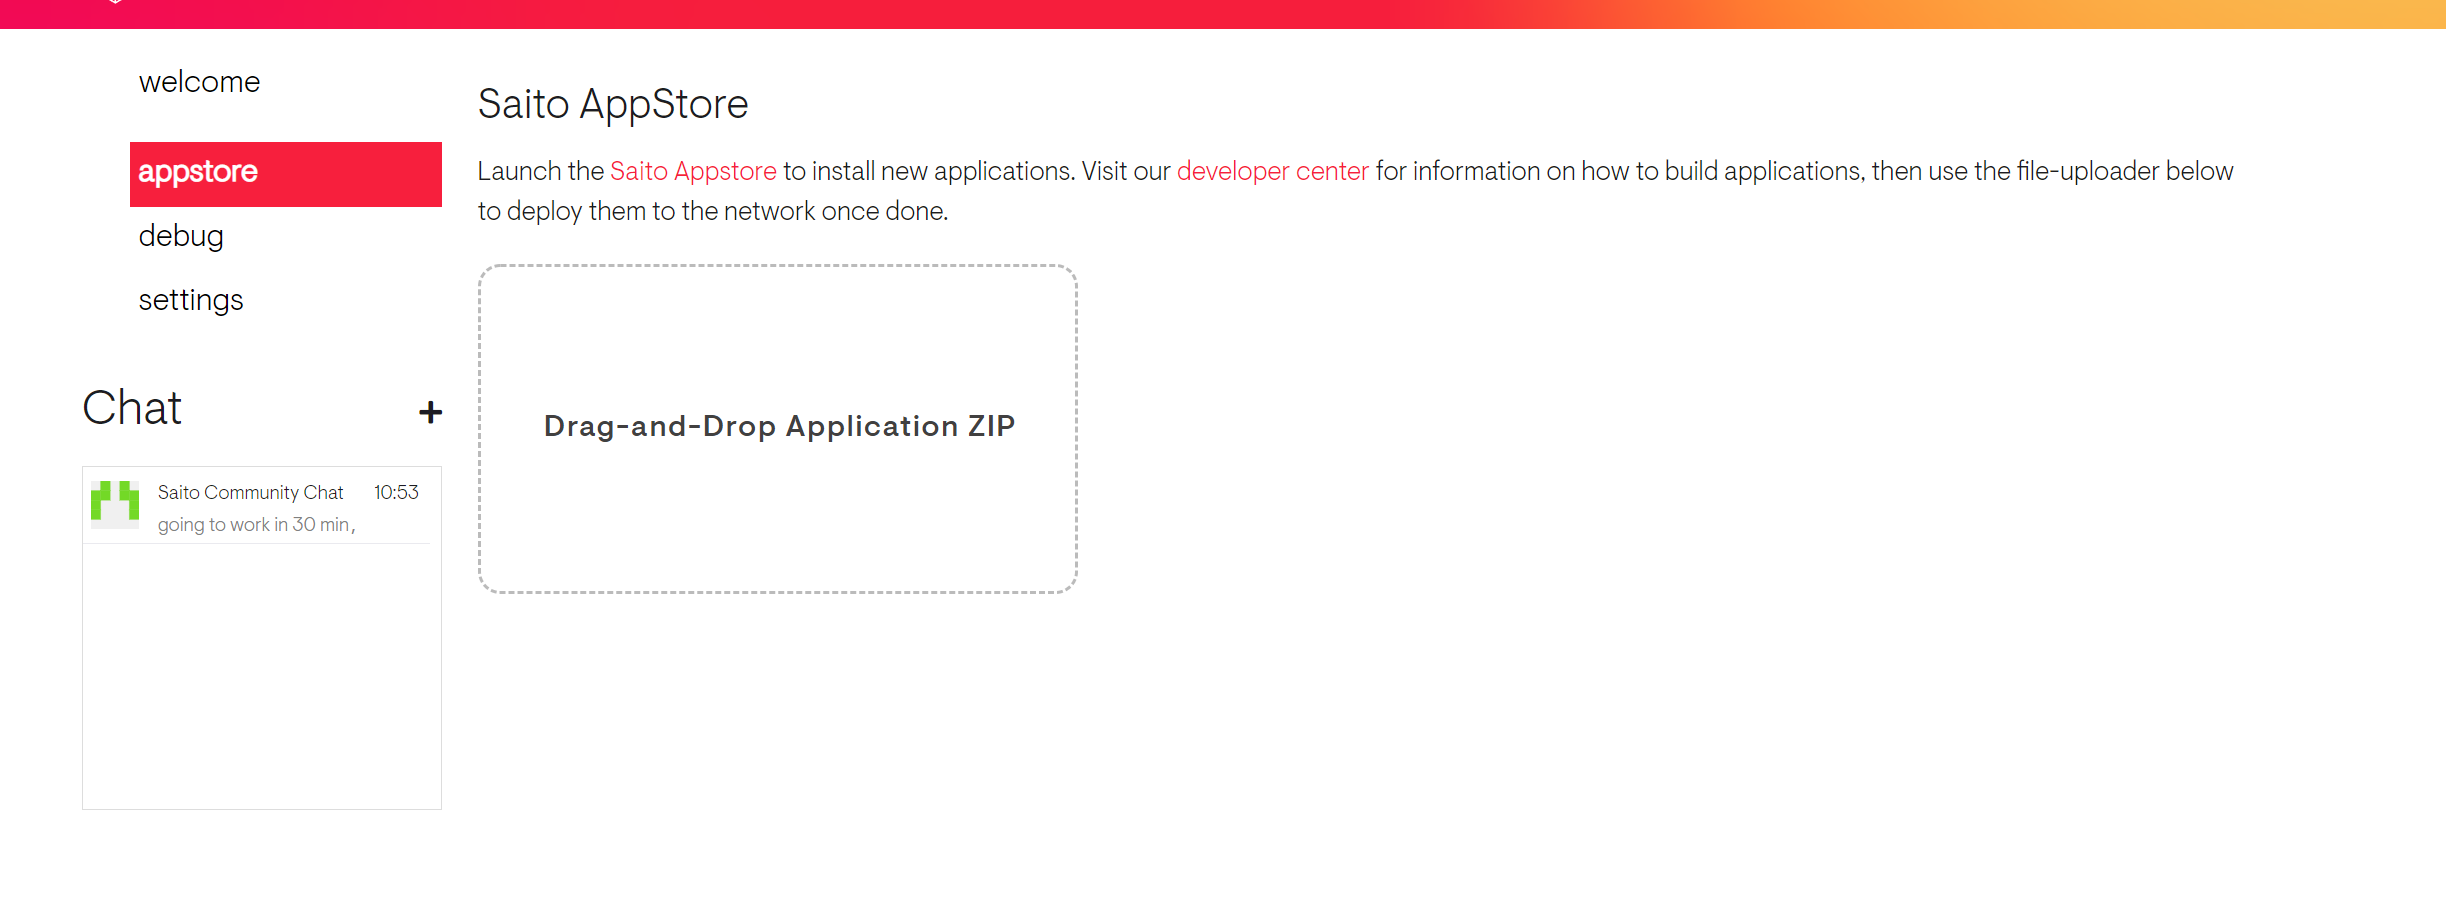Click the Saito AppStore page title
The image size is (2446, 918).
(x=613, y=104)
